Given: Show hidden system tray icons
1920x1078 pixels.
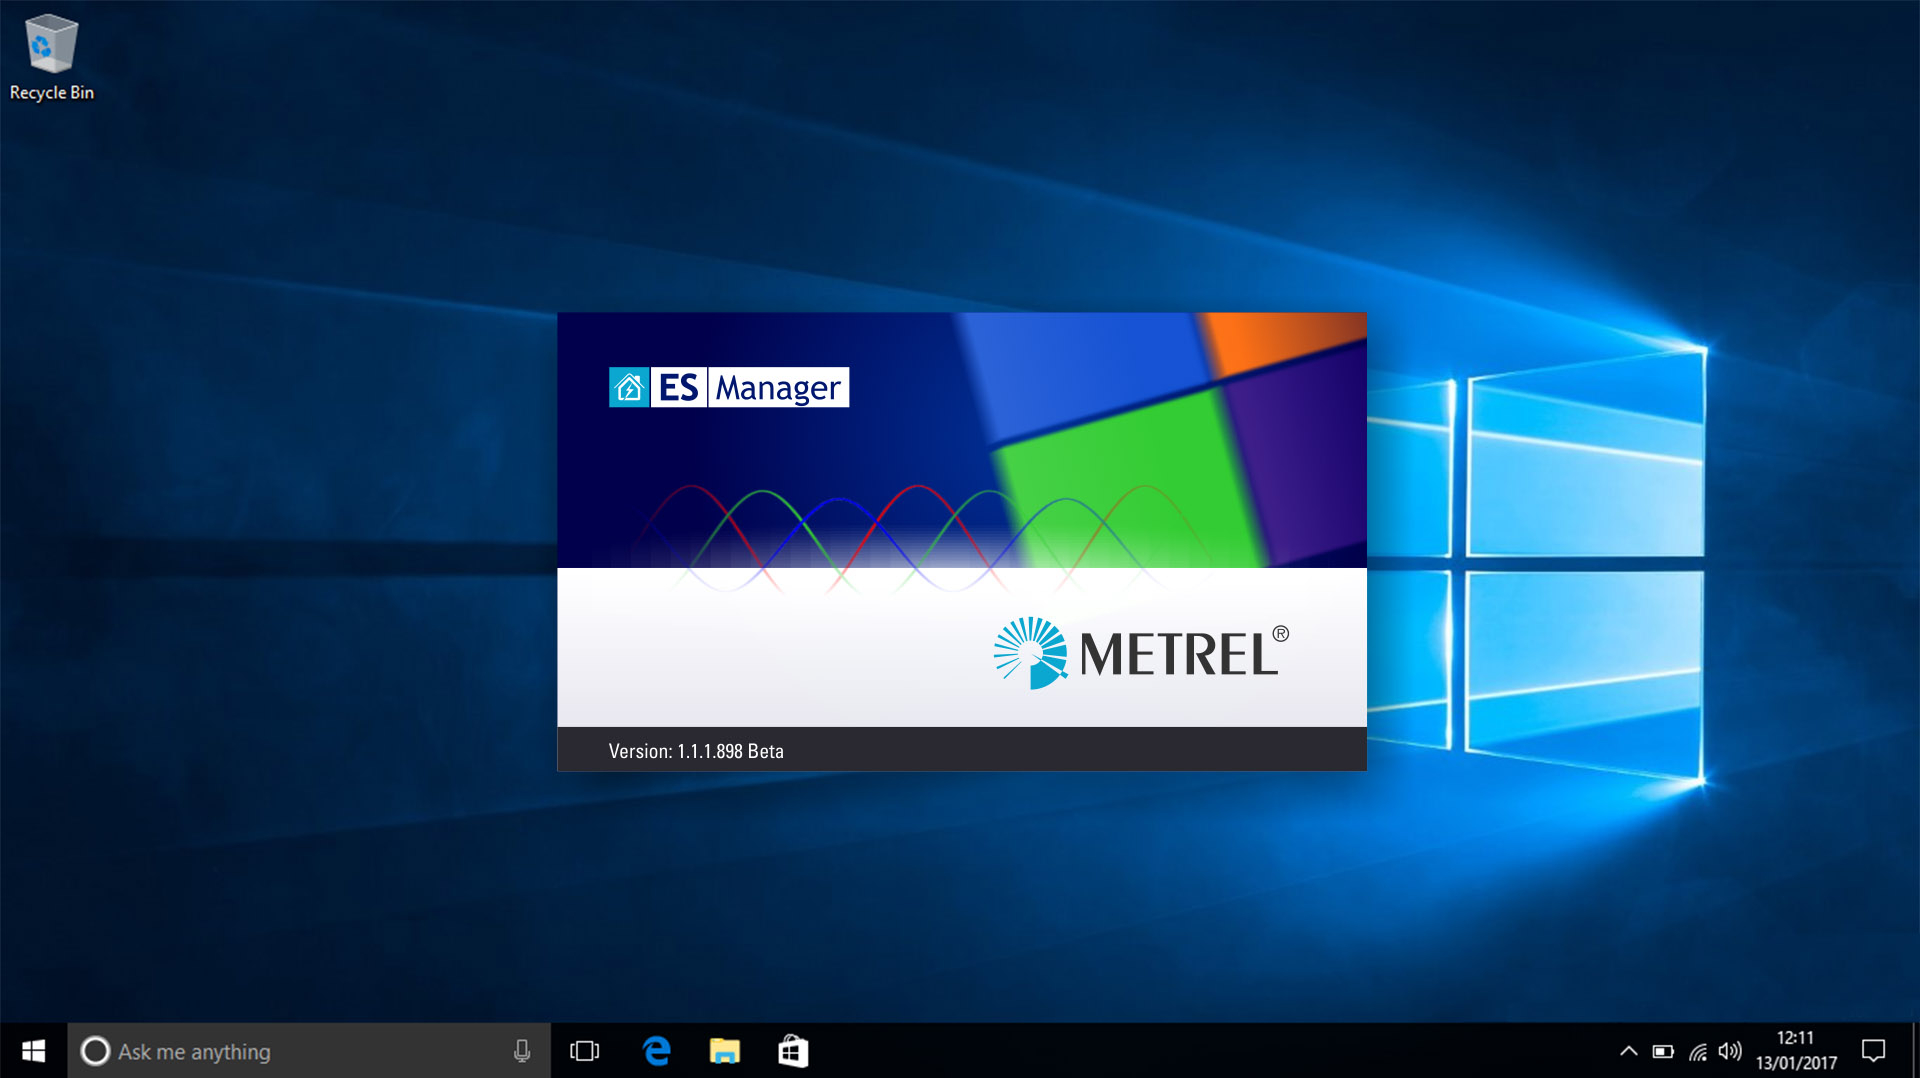Looking at the screenshot, I should click(x=1628, y=1051).
